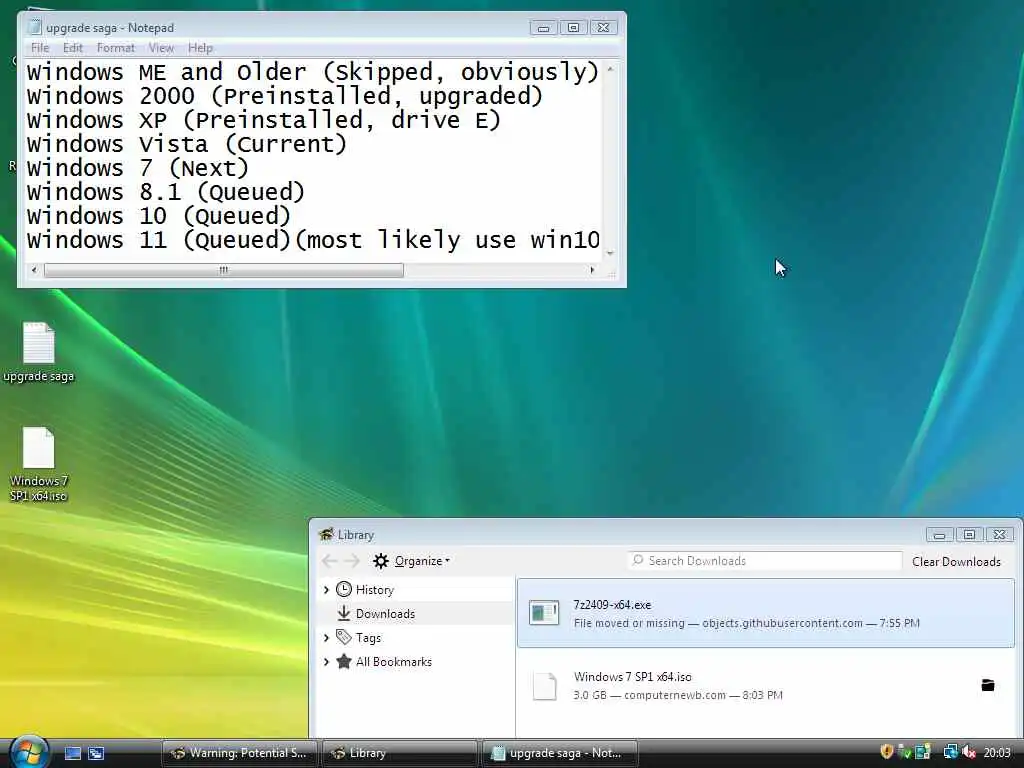This screenshot has width=1024, height=768.
Task: Click the All Bookmarks star icon
Action: (x=344, y=662)
